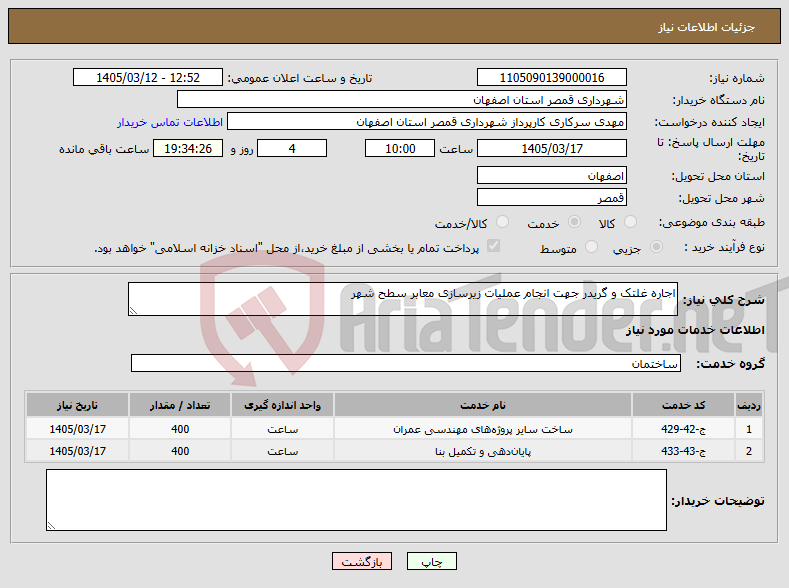Click the گروه خدمت label
Viewport: 789px width, 588px height.
(730, 364)
